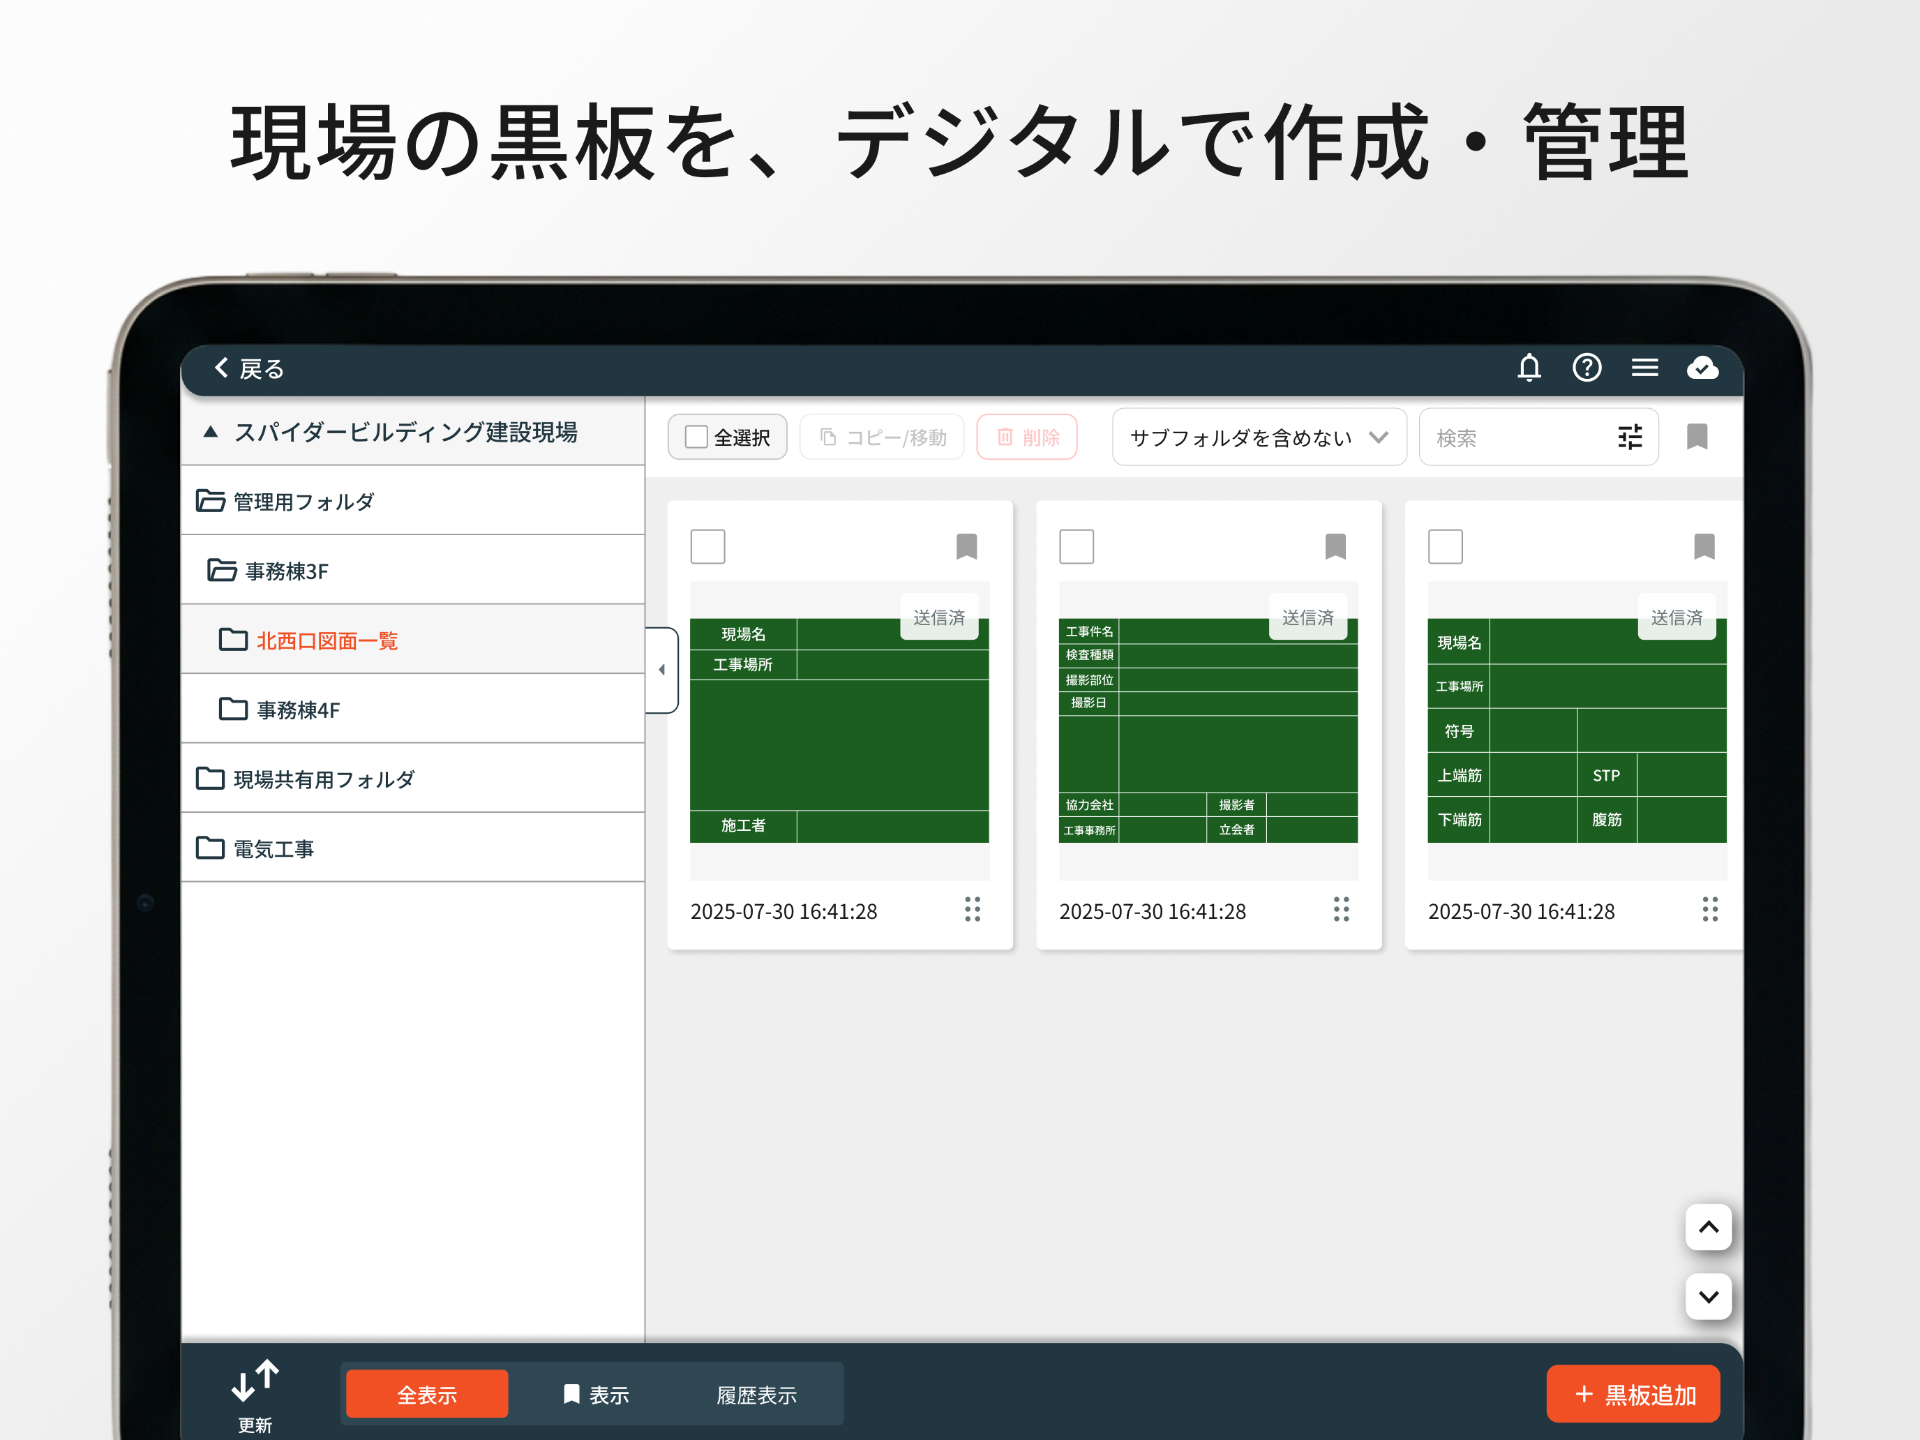
Task: Open the 工事件名 blackboard thumbnail
Action: pos(1208,731)
